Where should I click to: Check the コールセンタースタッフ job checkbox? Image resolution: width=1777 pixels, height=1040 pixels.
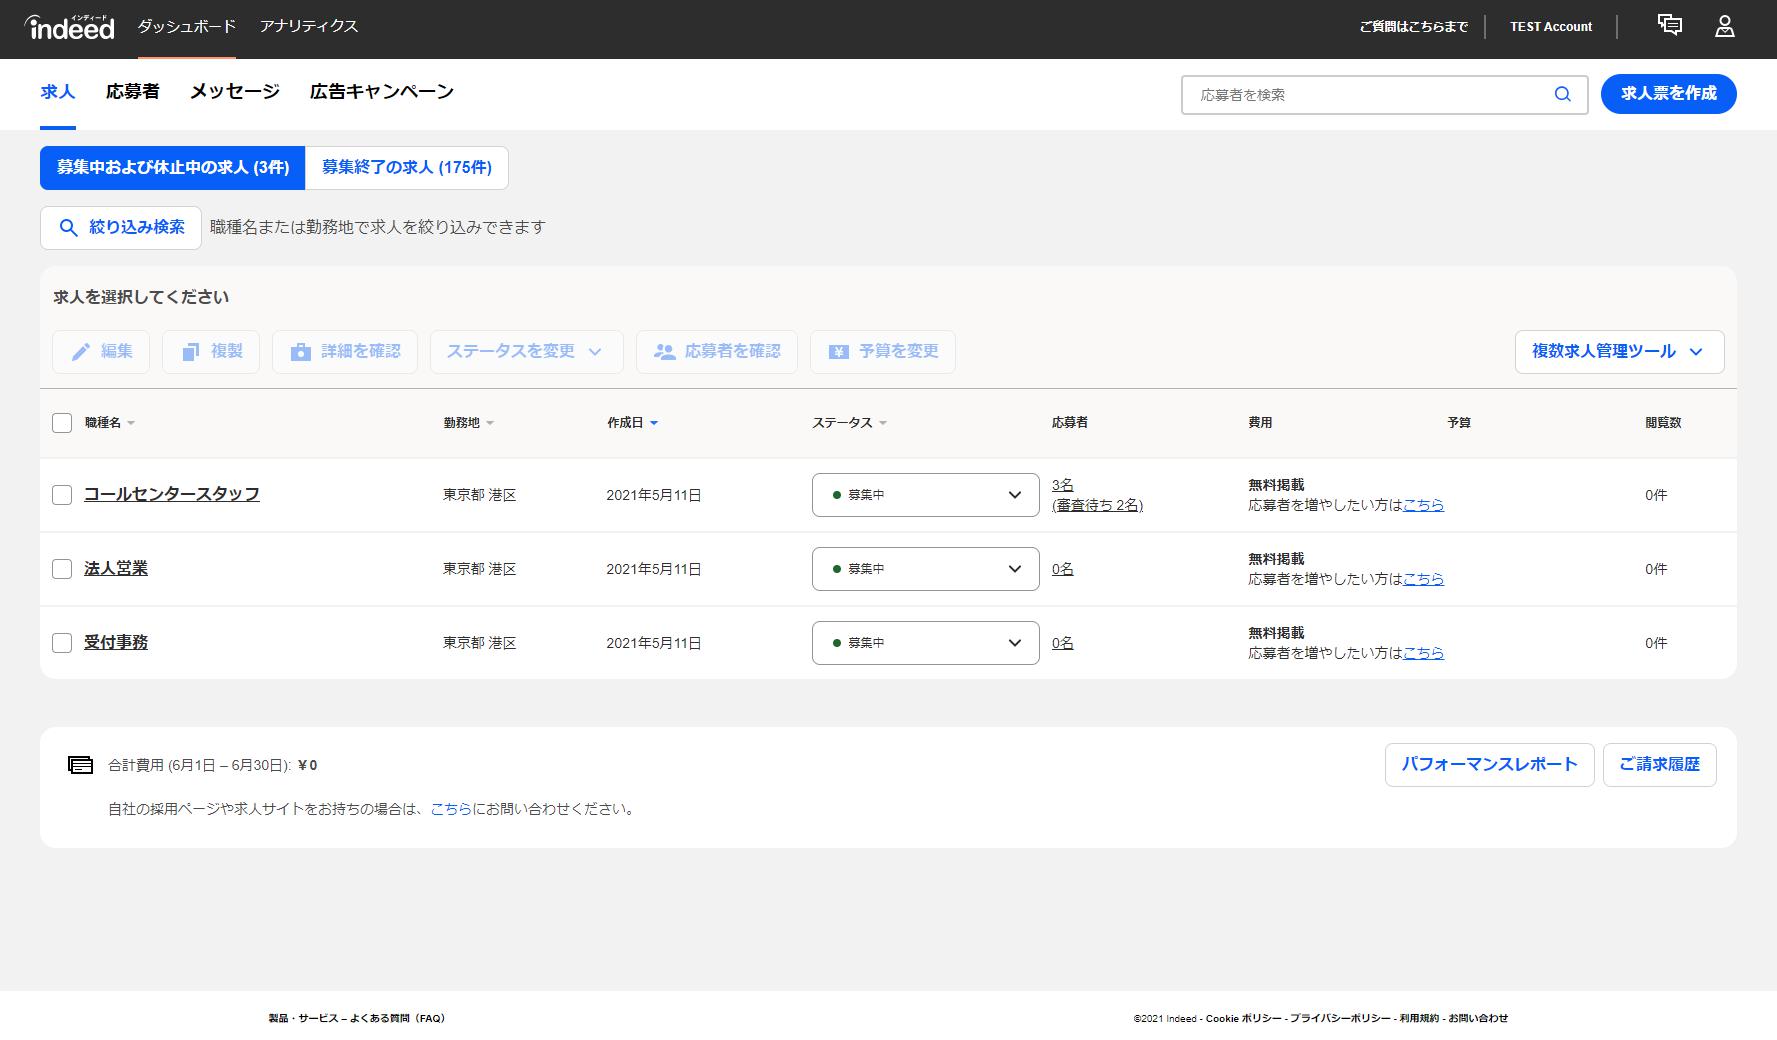(x=62, y=495)
